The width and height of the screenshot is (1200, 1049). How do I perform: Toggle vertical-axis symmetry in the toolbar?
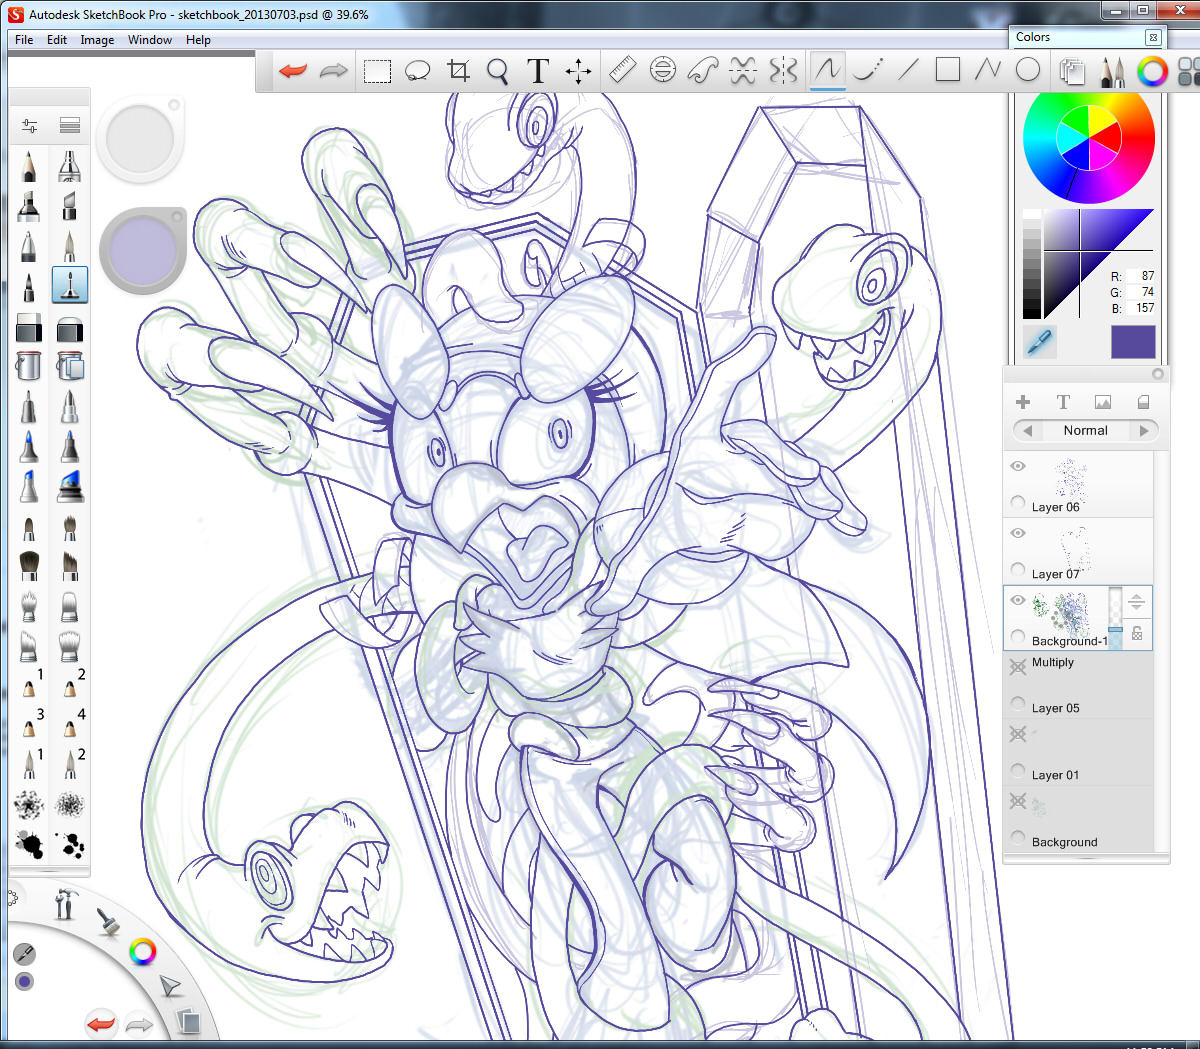click(x=783, y=70)
